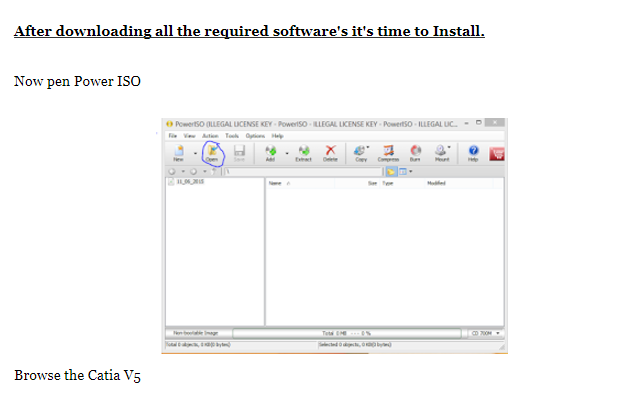This screenshot has height=407, width=620.
Task: Click the Copy disc toolbar icon
Action: [x=360, y=153]
